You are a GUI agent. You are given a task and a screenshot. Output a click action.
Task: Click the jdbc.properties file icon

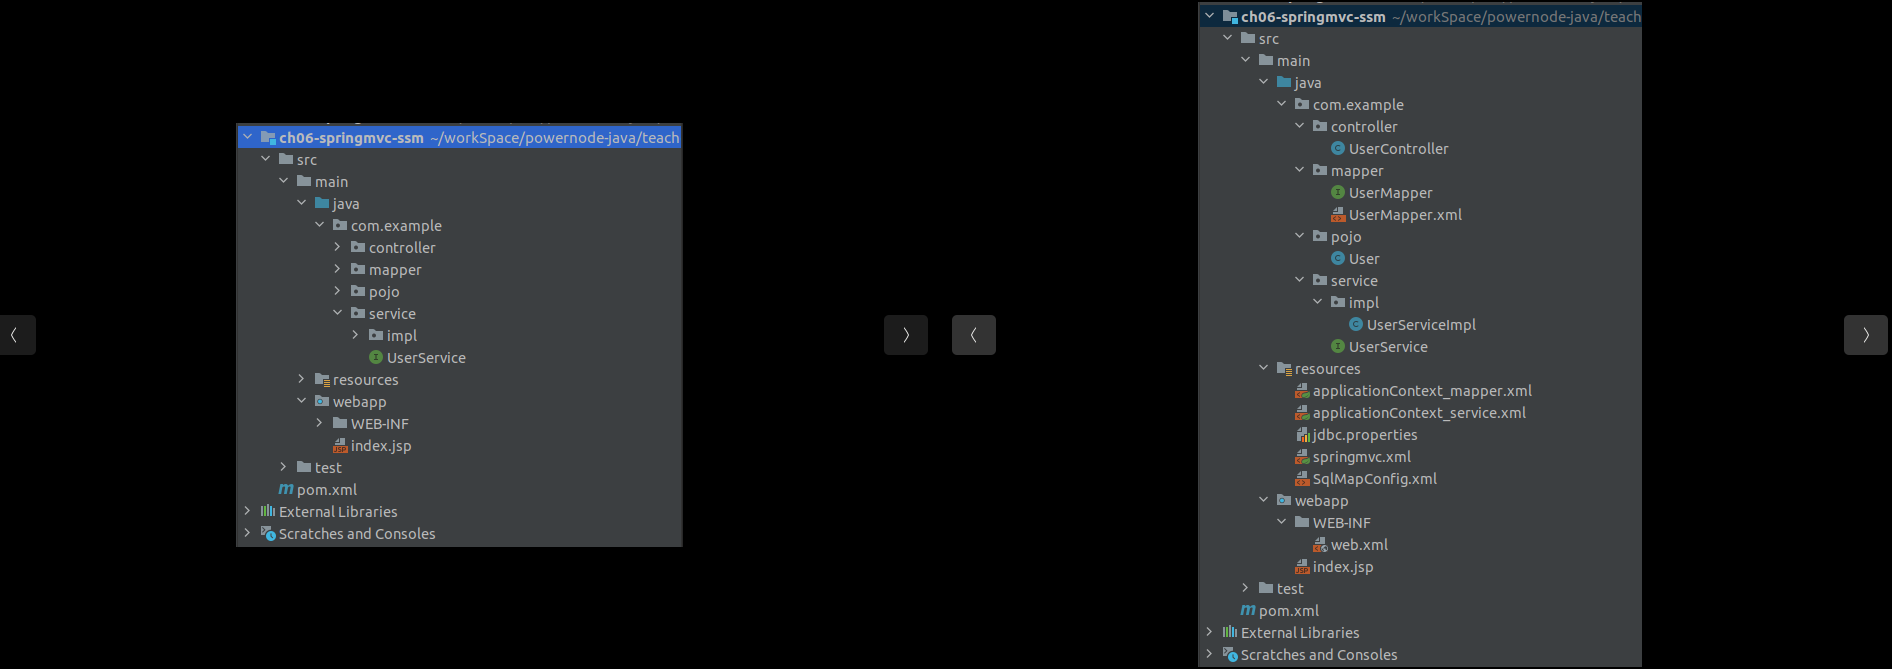(x=1302, y=434)
